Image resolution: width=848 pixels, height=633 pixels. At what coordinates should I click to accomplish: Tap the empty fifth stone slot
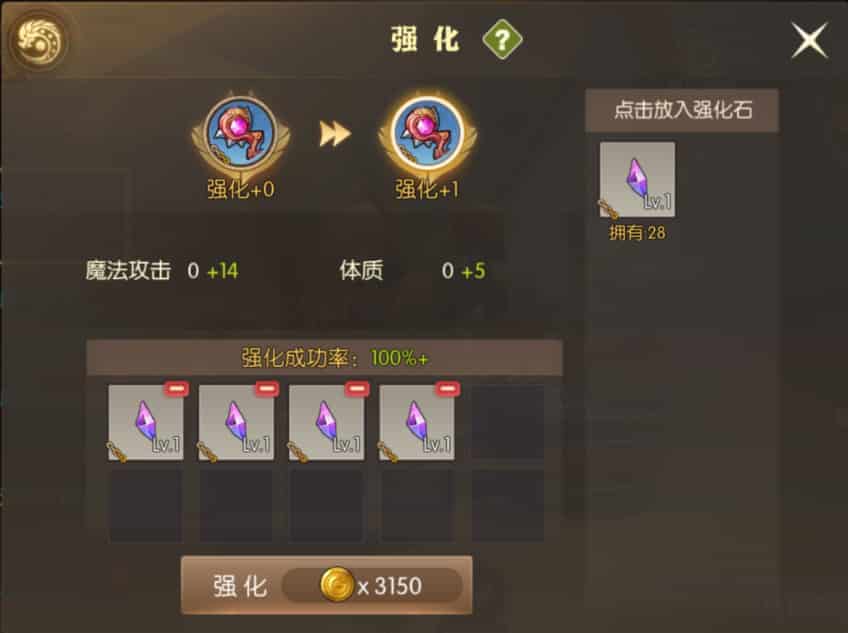(x=507, y=423)
